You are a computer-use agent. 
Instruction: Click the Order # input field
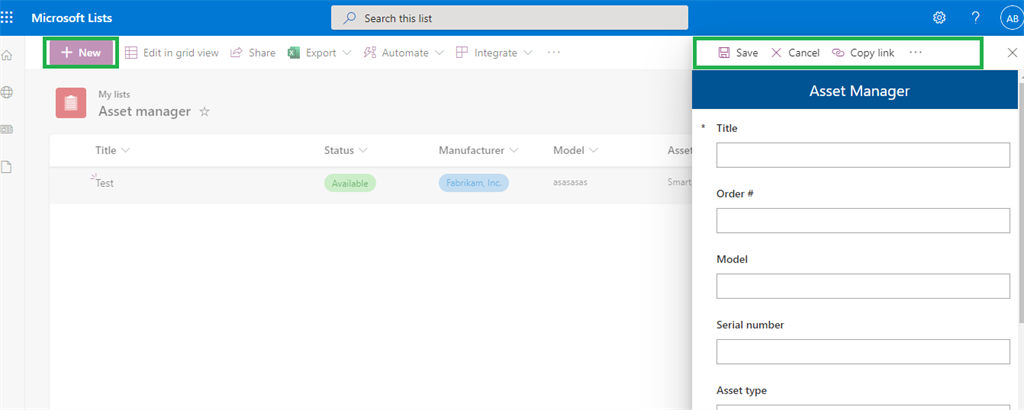pyautogui.click(x=863, y=221)
